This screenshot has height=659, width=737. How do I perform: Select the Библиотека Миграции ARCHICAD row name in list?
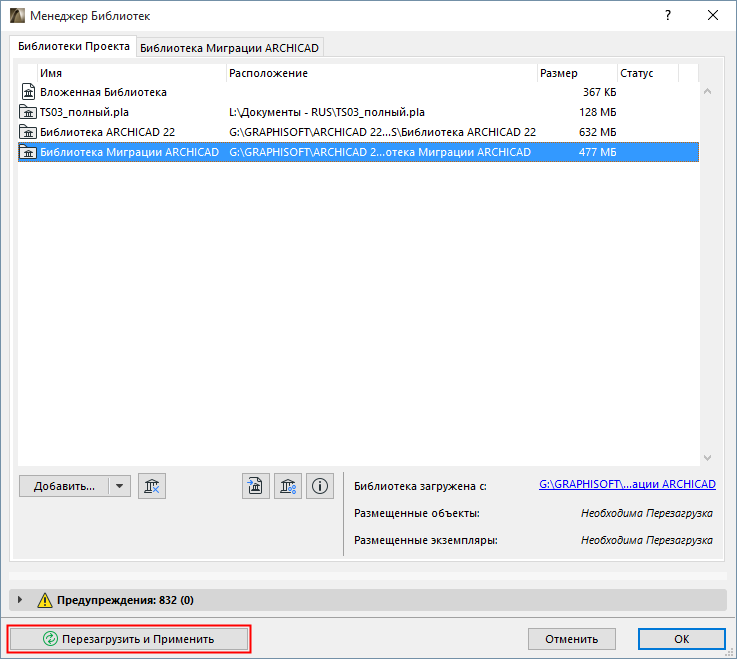[129, 152]
